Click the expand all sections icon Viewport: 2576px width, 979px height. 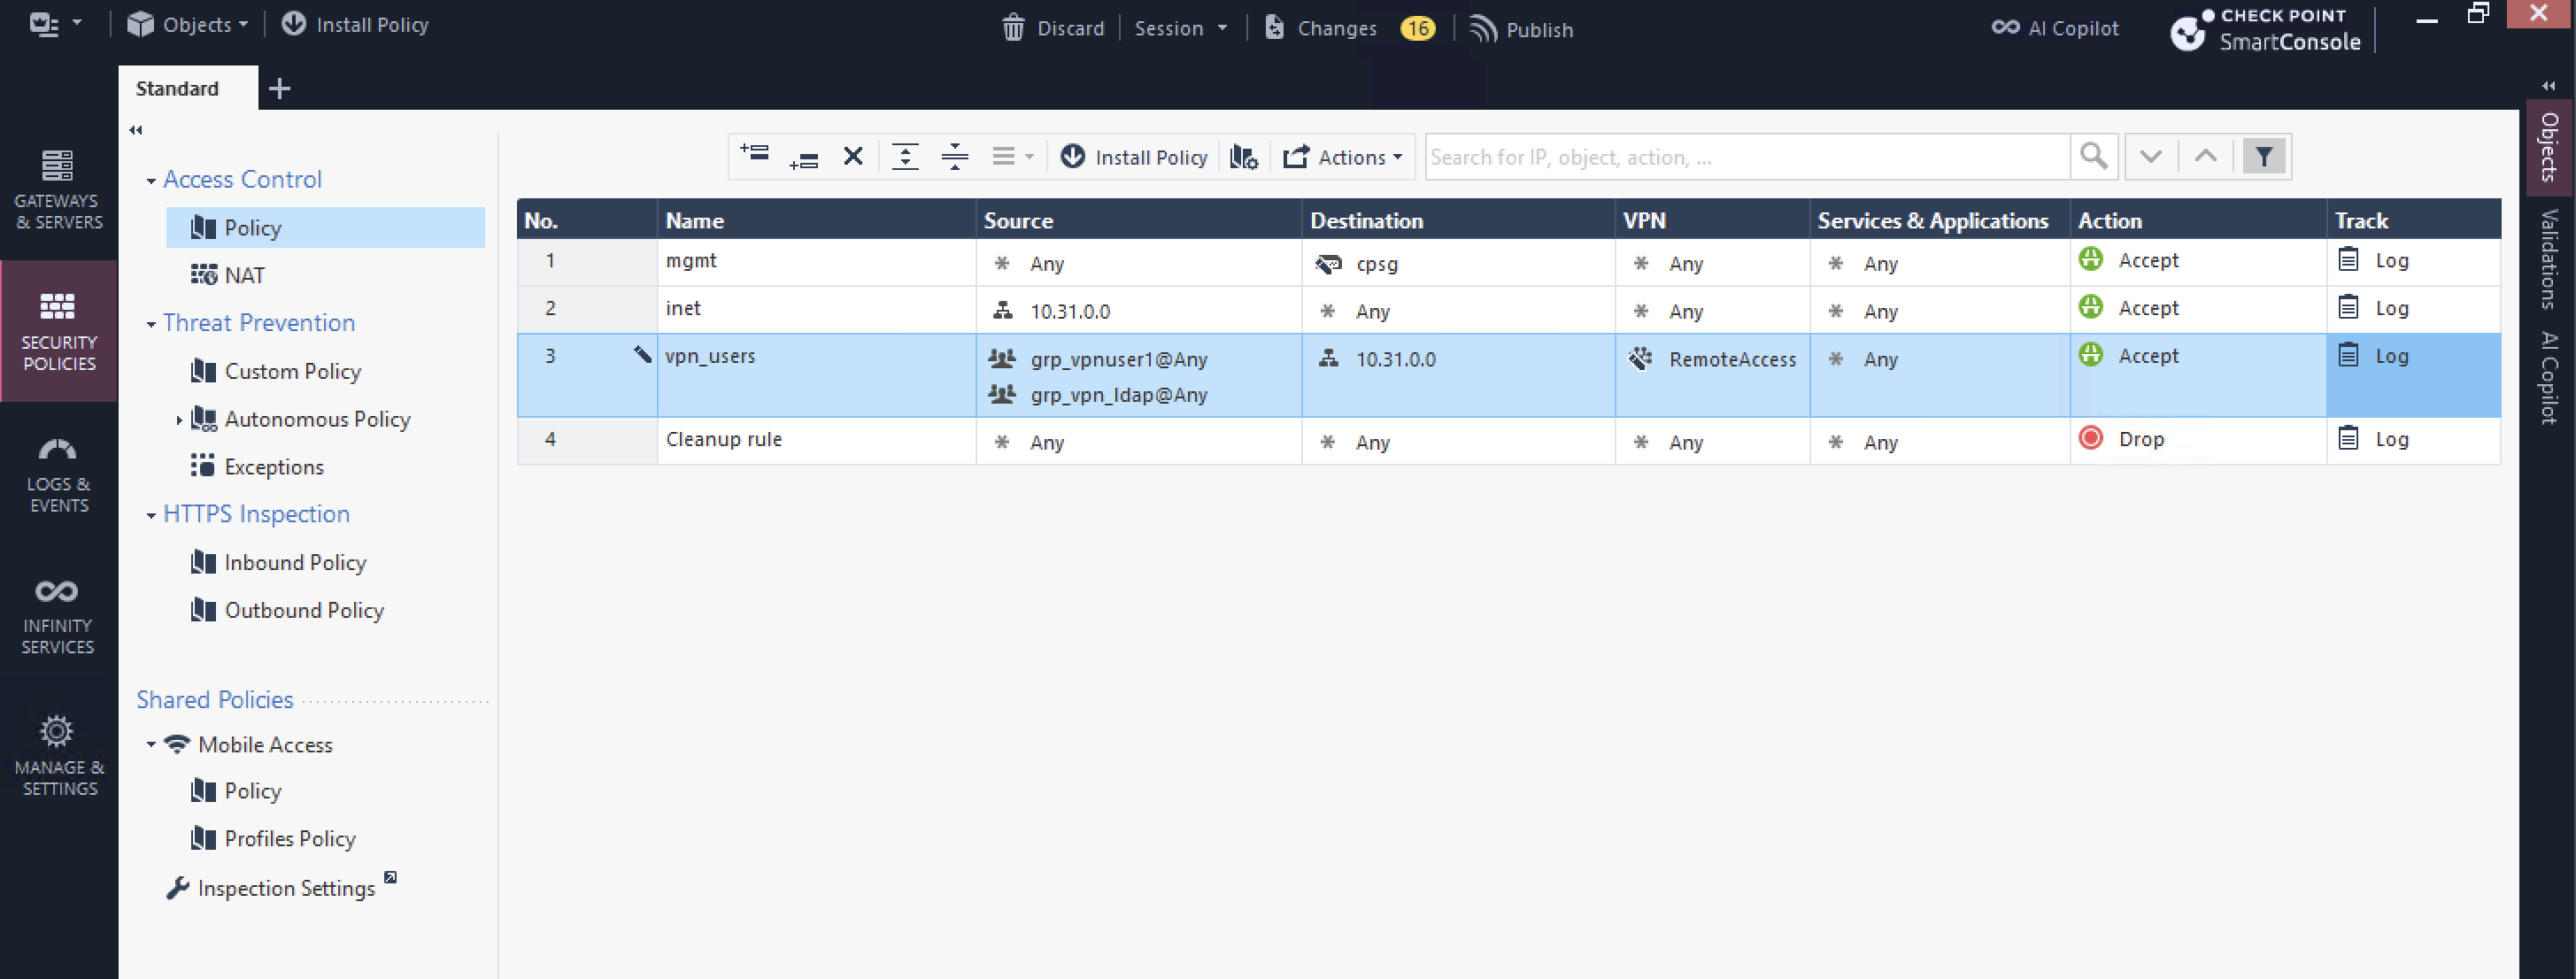tap(905, 157)
